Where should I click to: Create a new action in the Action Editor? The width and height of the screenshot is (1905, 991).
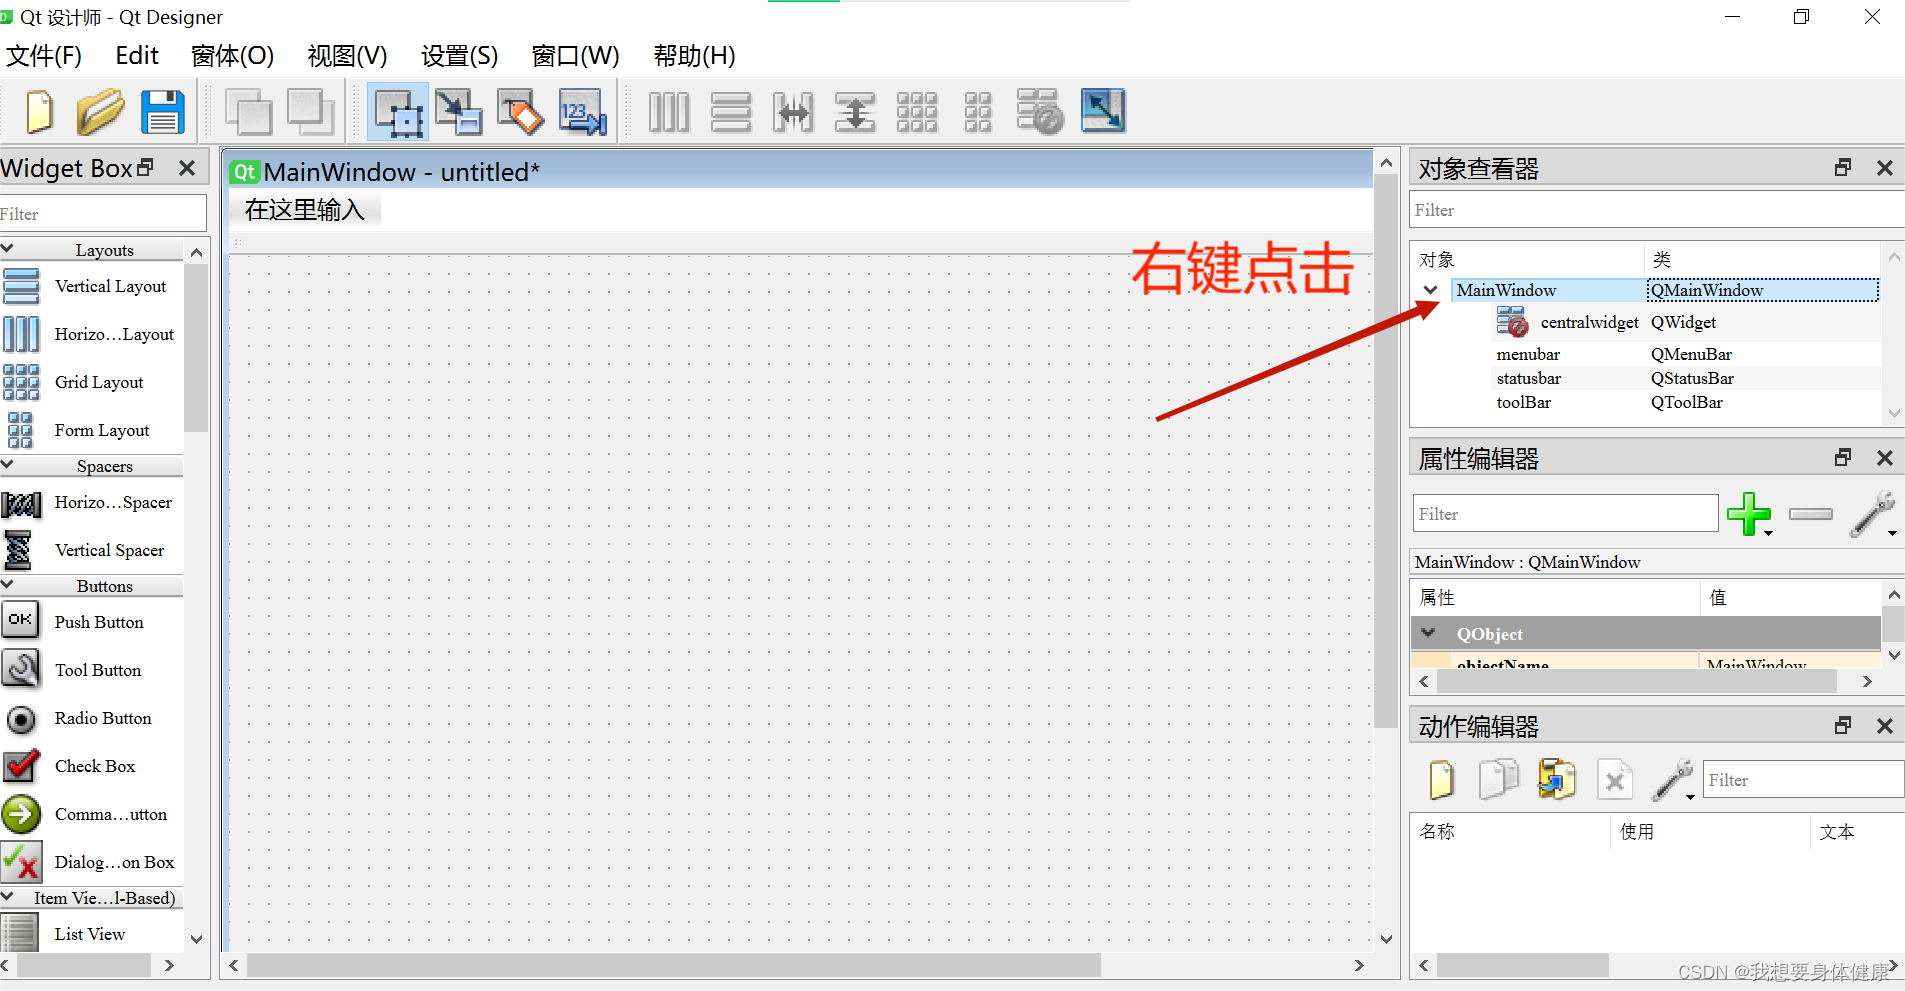tap(1441, 779)
